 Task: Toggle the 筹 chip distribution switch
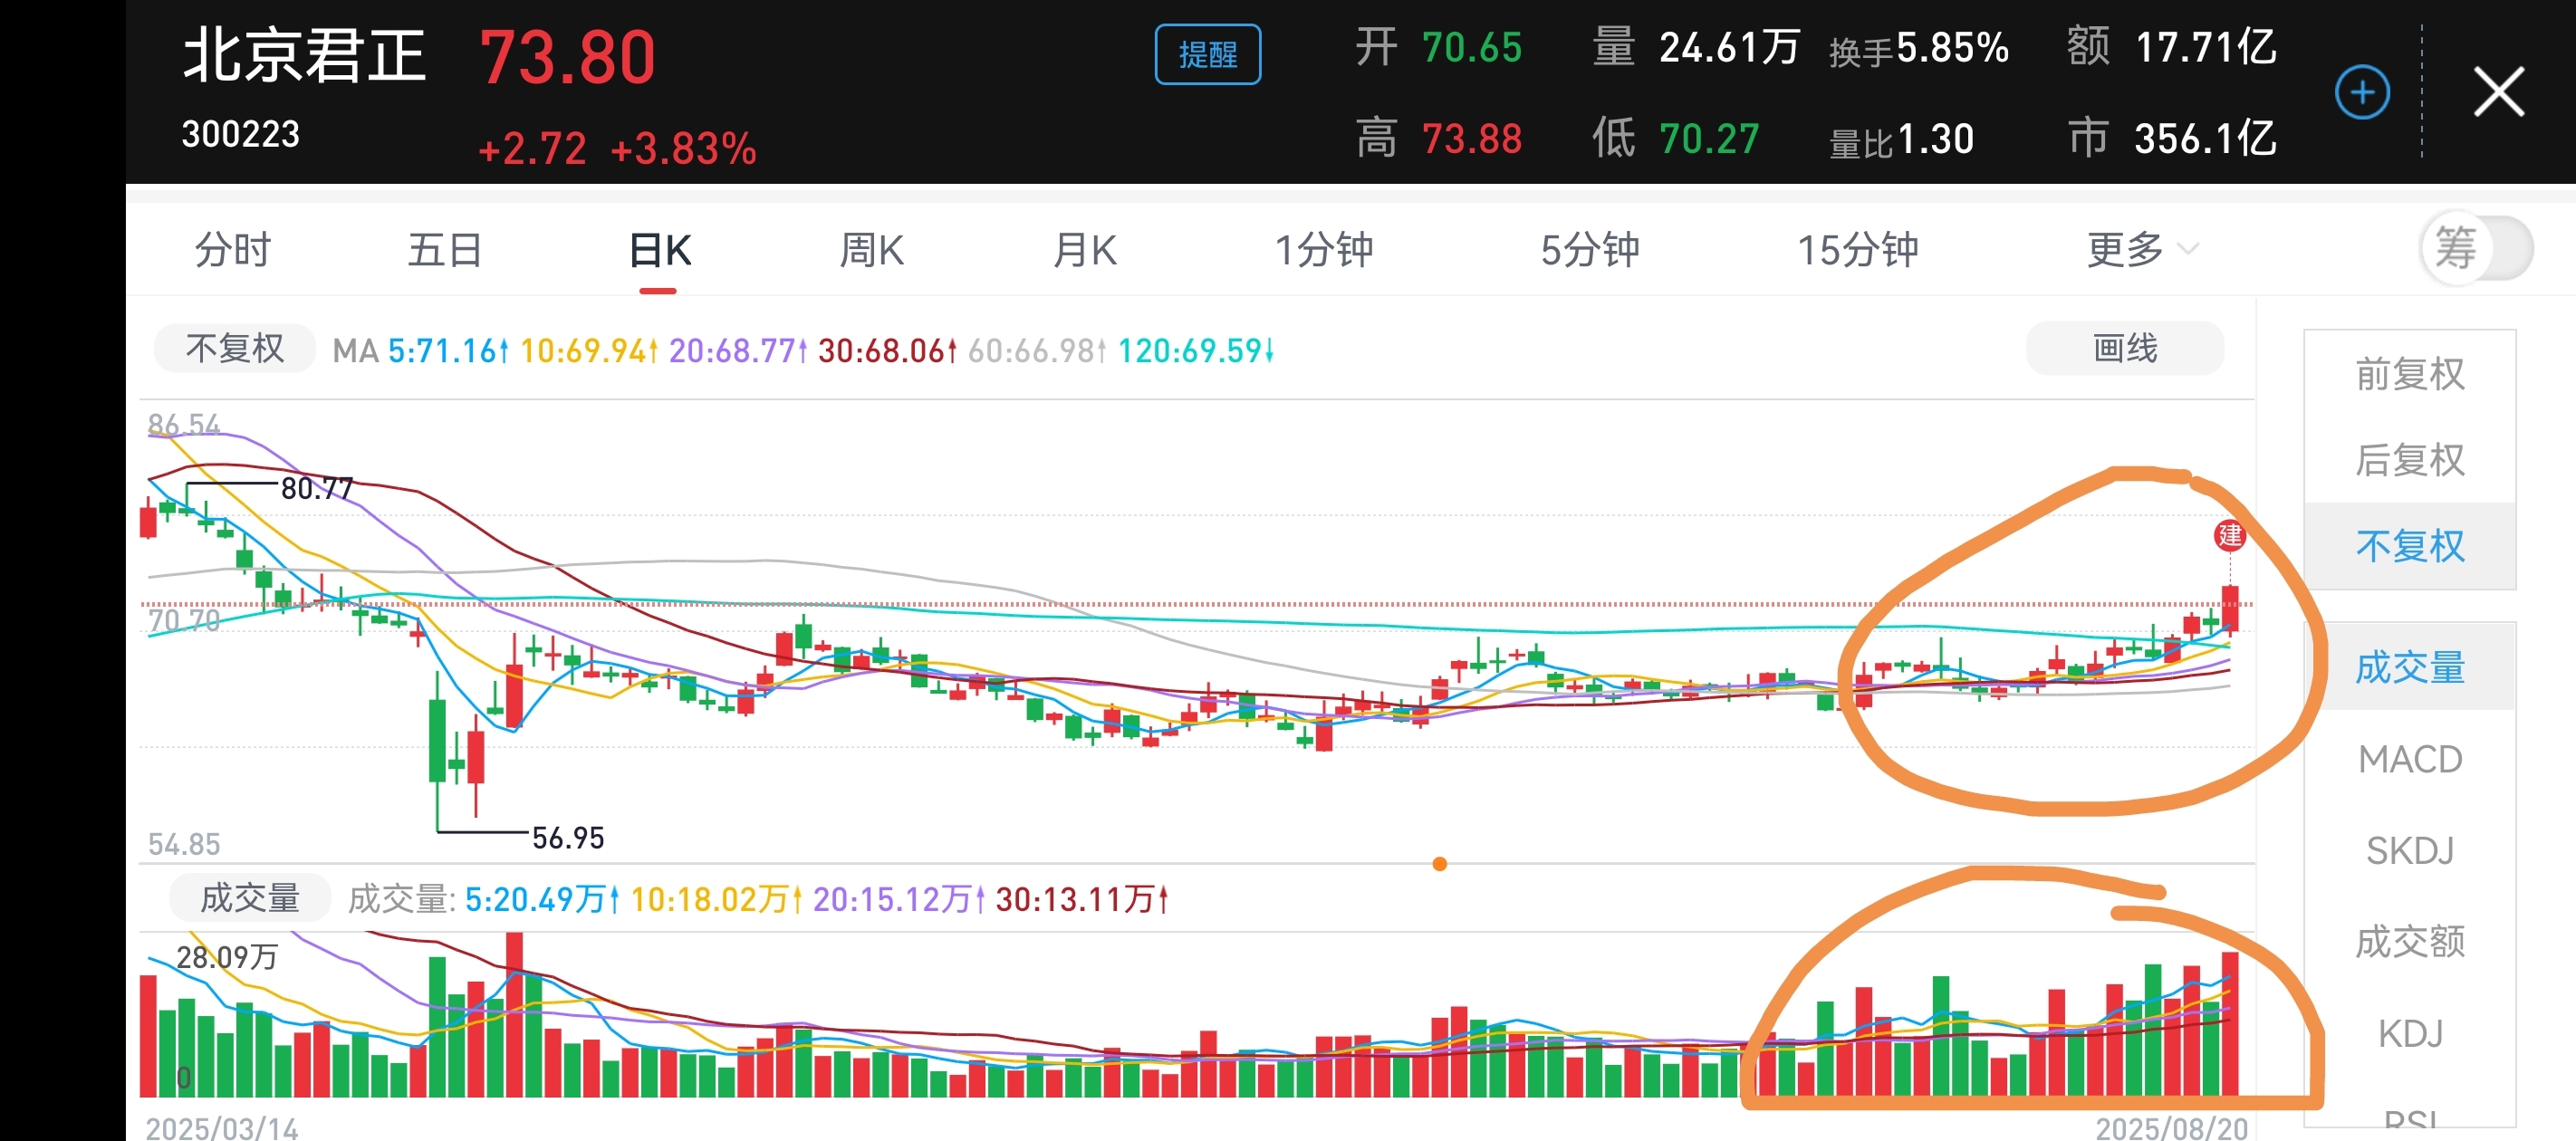coord(2477,248)
